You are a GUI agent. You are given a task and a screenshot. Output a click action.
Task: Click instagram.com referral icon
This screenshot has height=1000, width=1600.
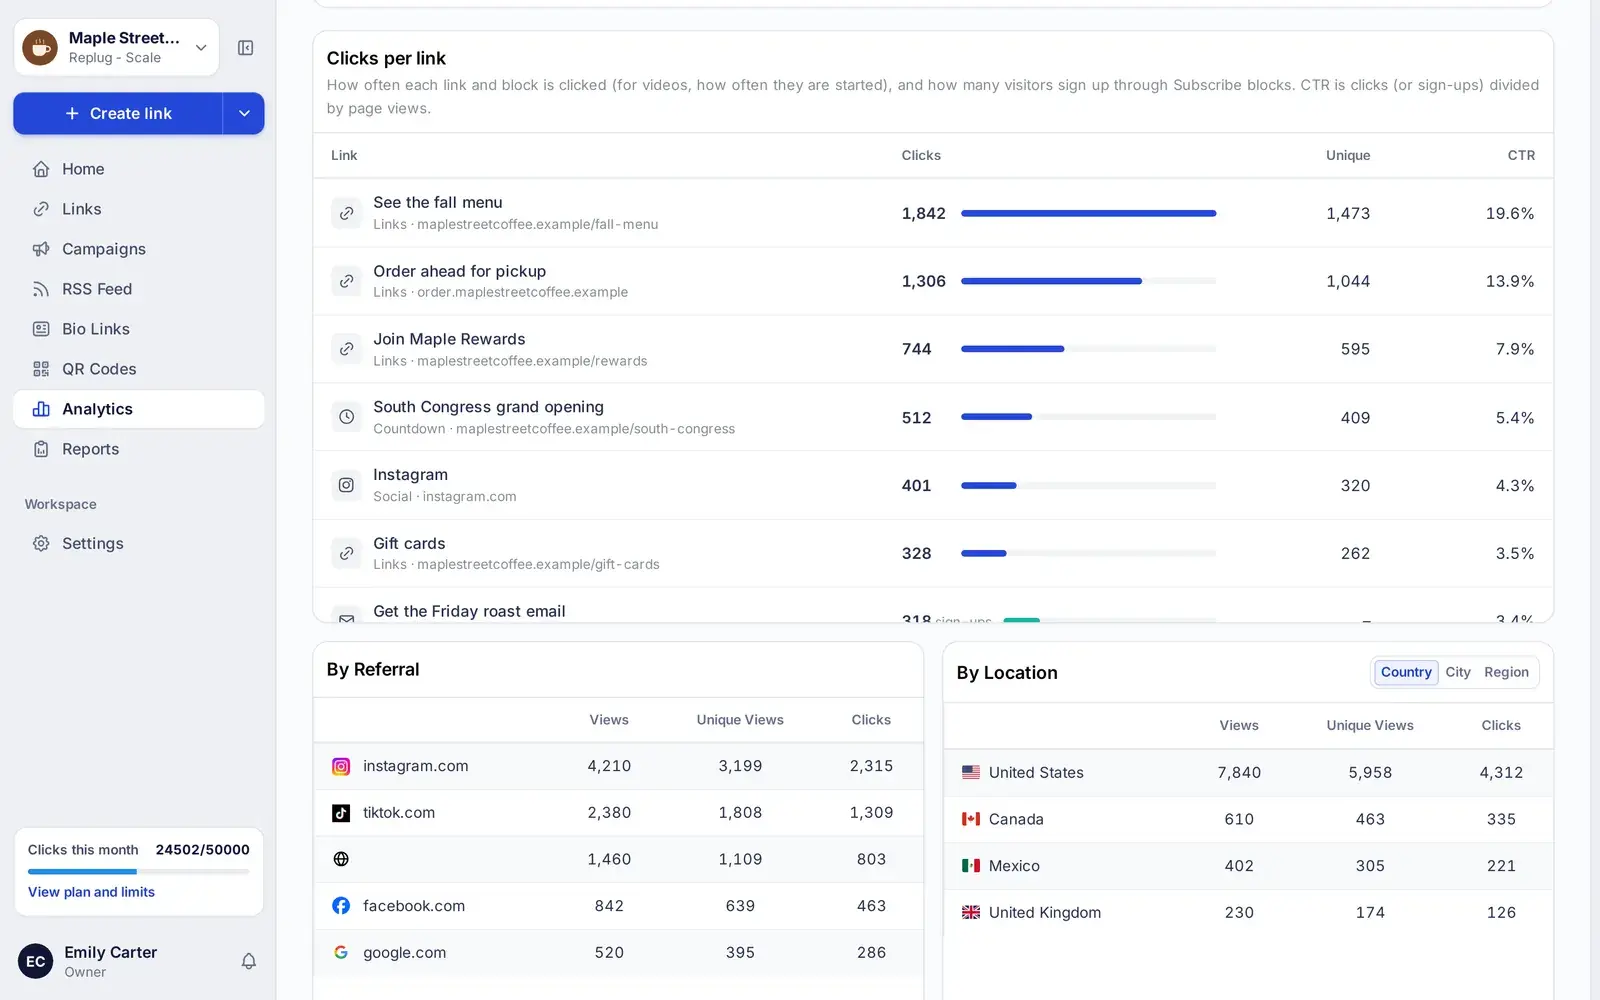(x=341, y=766)
